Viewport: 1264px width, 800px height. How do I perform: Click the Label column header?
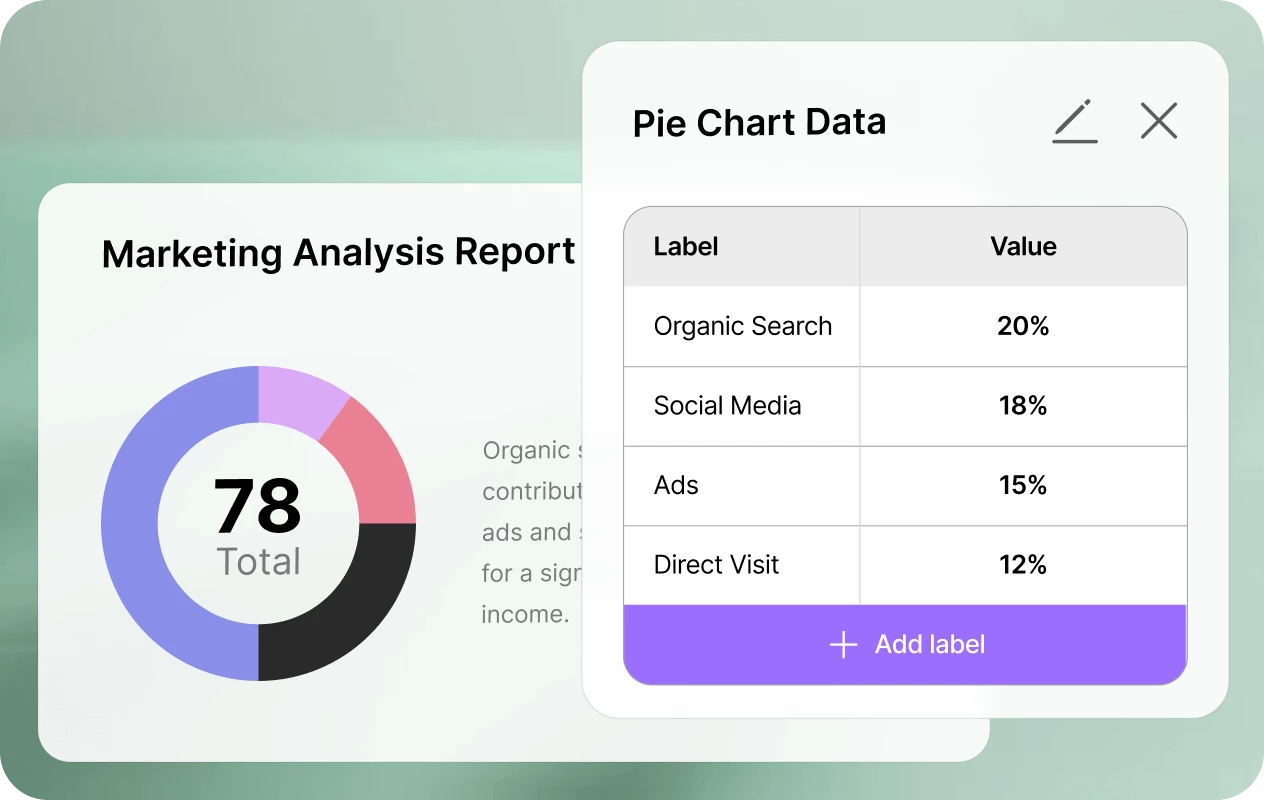pos(685,246)
